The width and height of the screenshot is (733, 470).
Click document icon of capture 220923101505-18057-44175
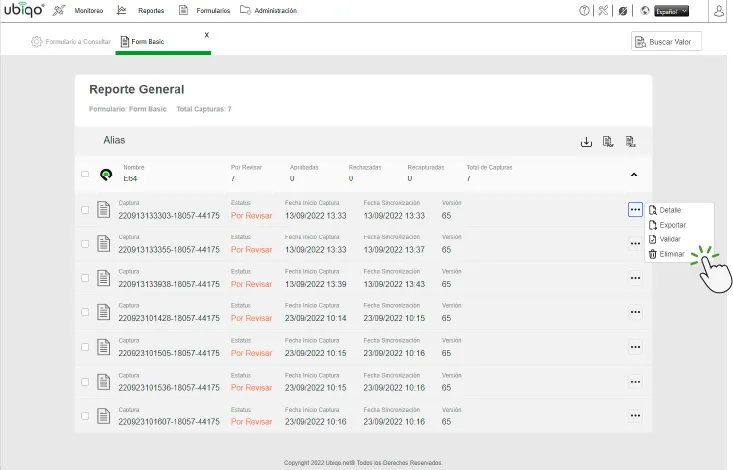[104, 347]
